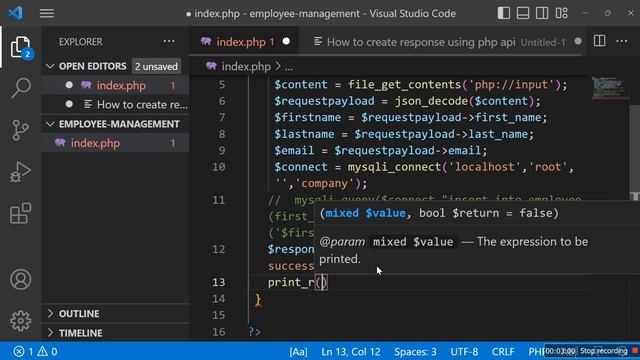Close unsaved Untitled-1 tab via dot
640x360 pixels.
click(578, 42)
